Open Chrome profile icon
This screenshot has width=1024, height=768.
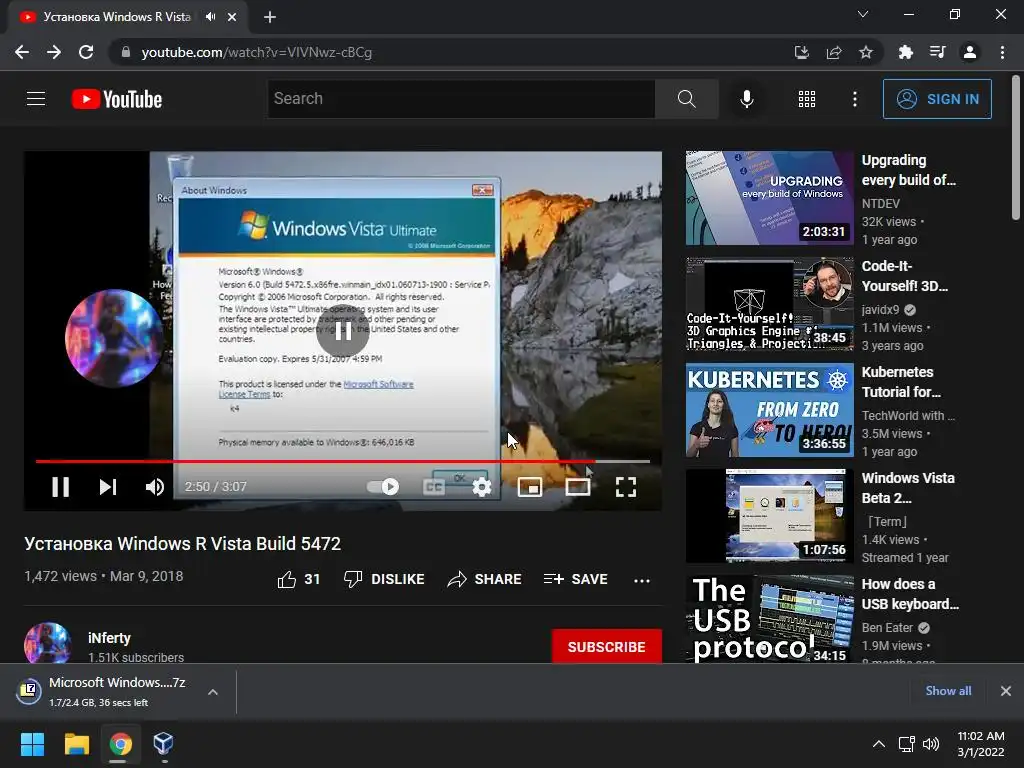970,52
